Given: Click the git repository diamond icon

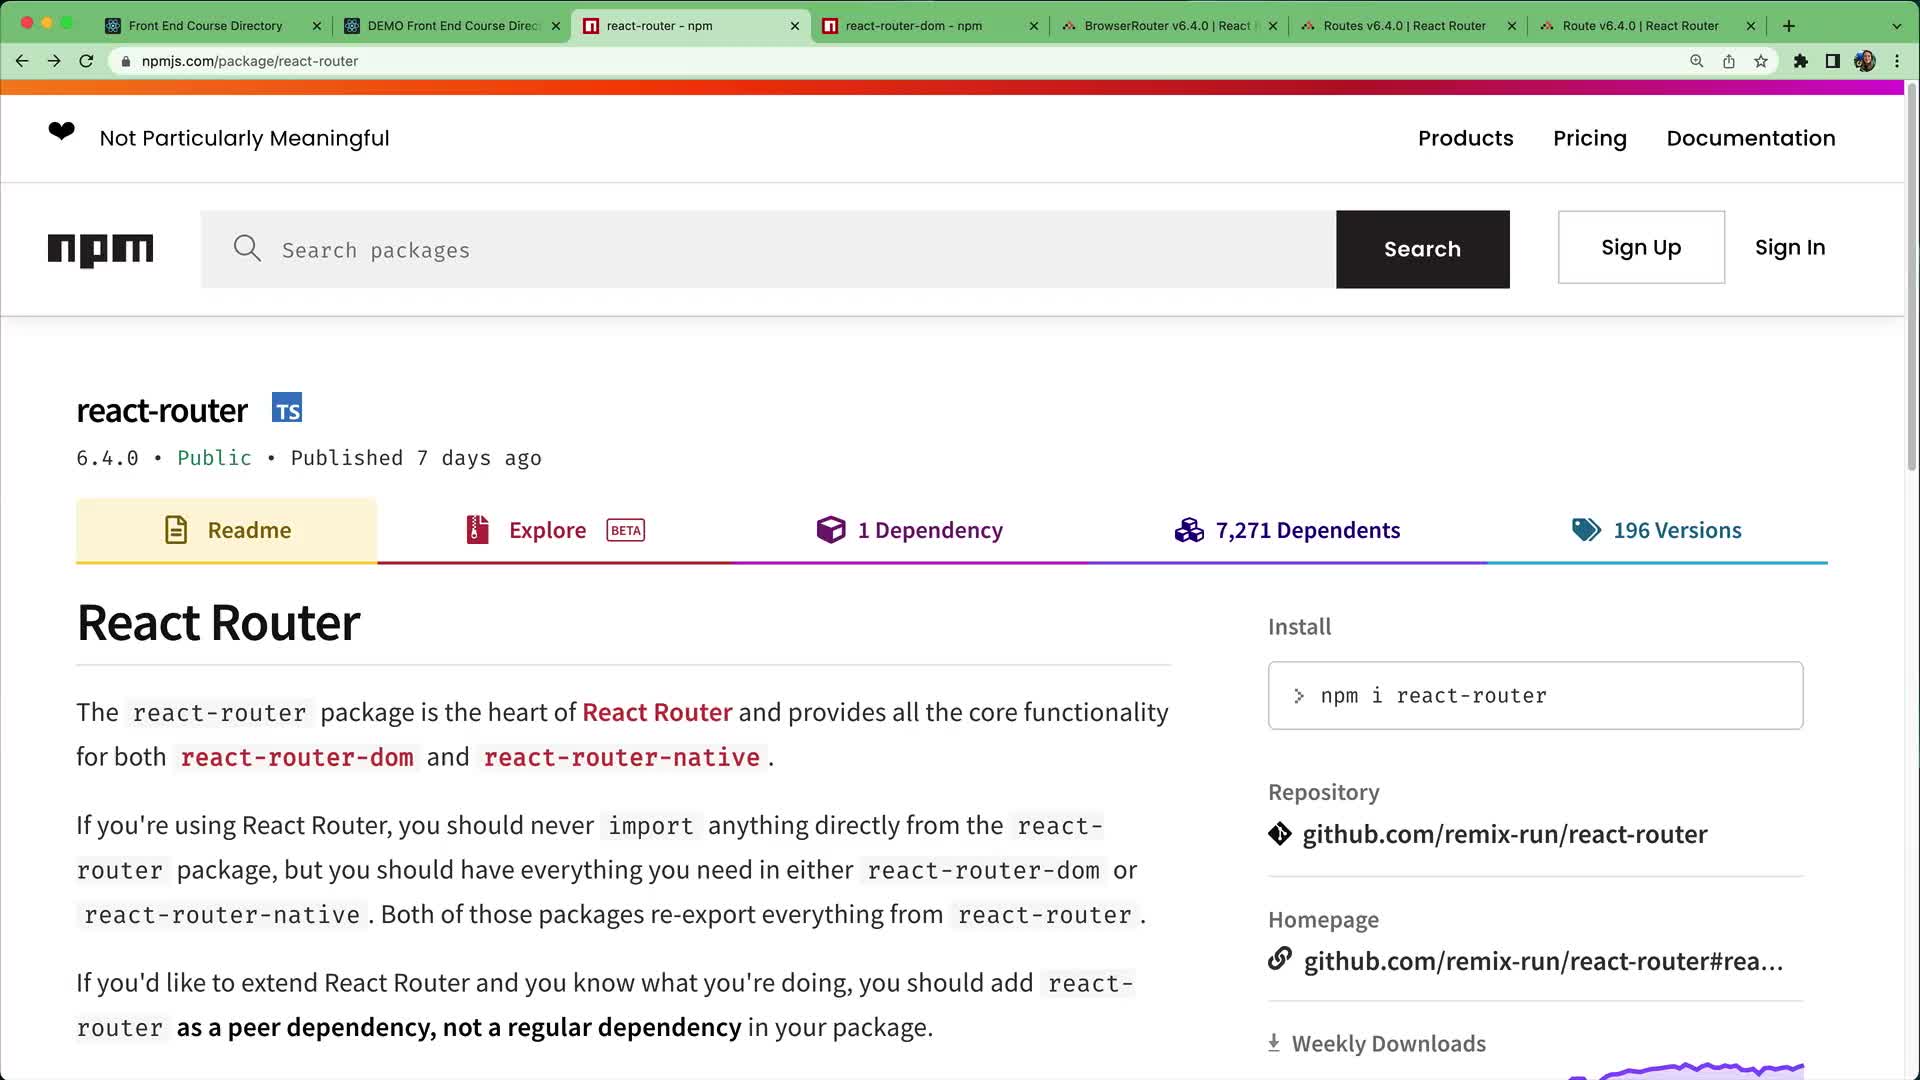Looking at the screenshot, I should (x=1280, y=834).
